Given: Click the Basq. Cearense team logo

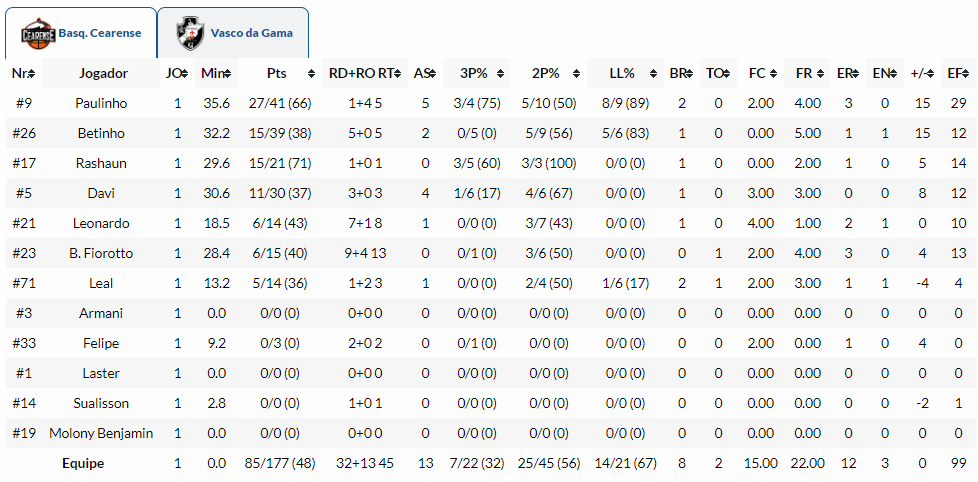Looking at the screenshot, I should [38, 33].
